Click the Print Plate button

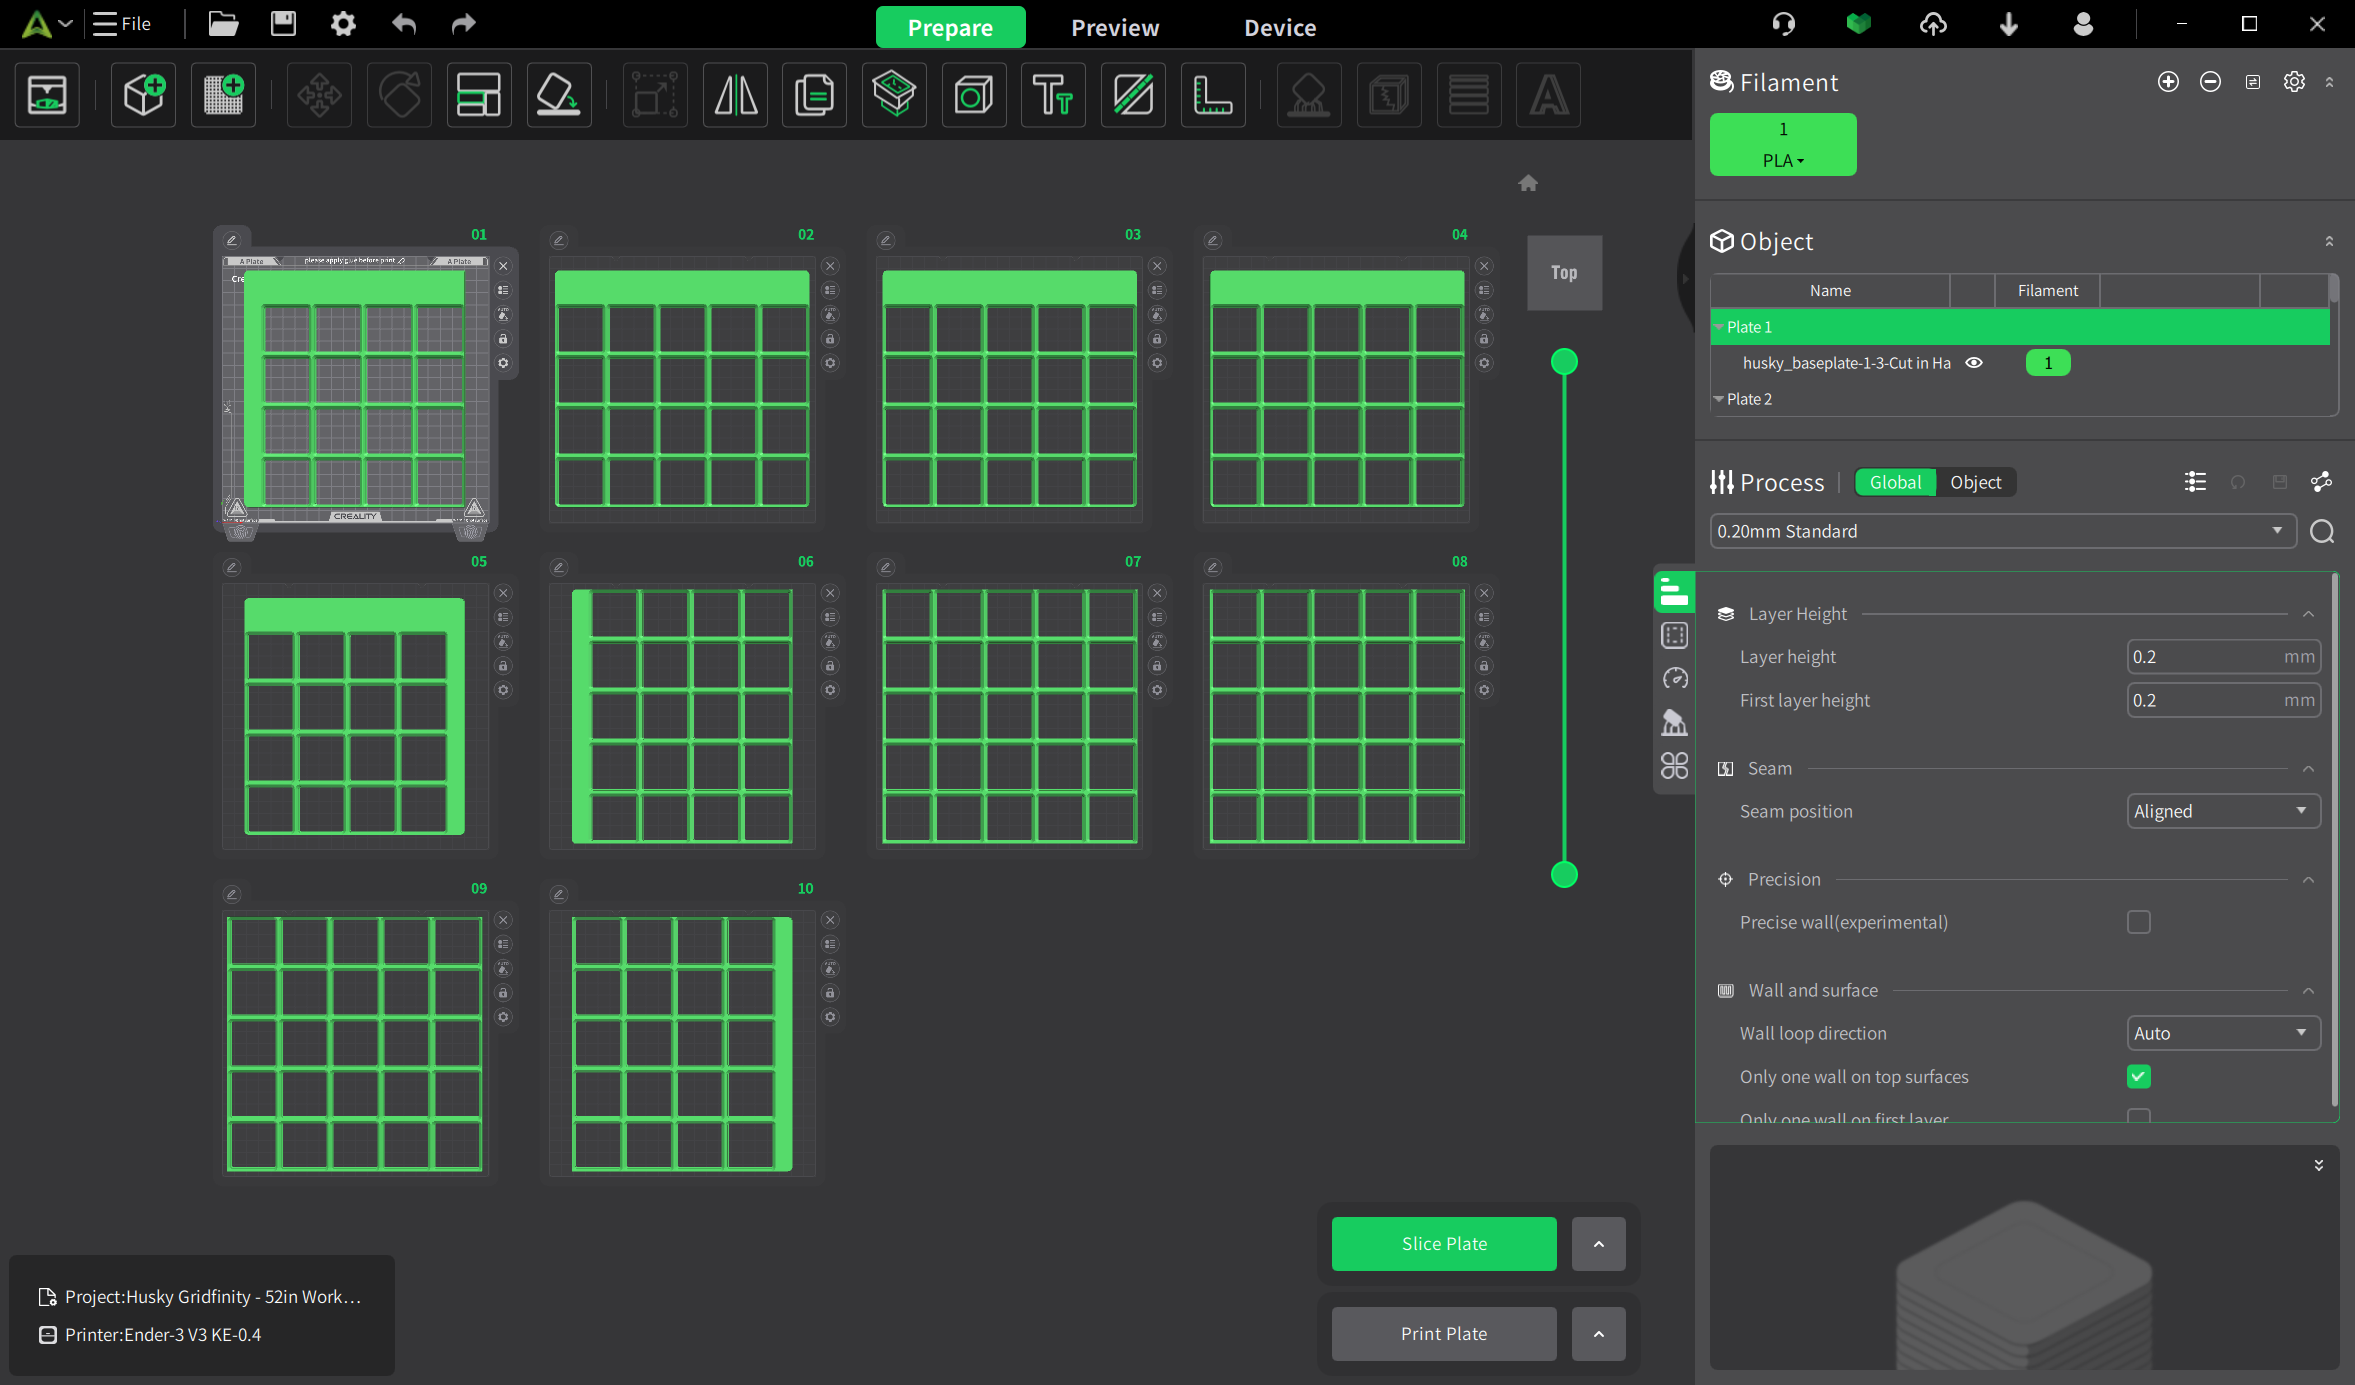tap(1444, 1334)
